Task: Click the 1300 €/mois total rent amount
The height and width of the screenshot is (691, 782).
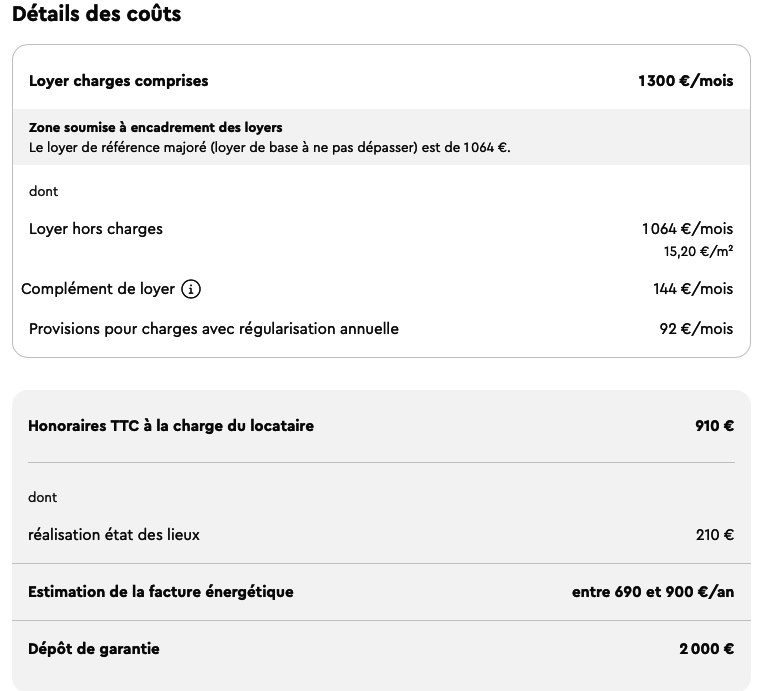Action: pos(686,81)
